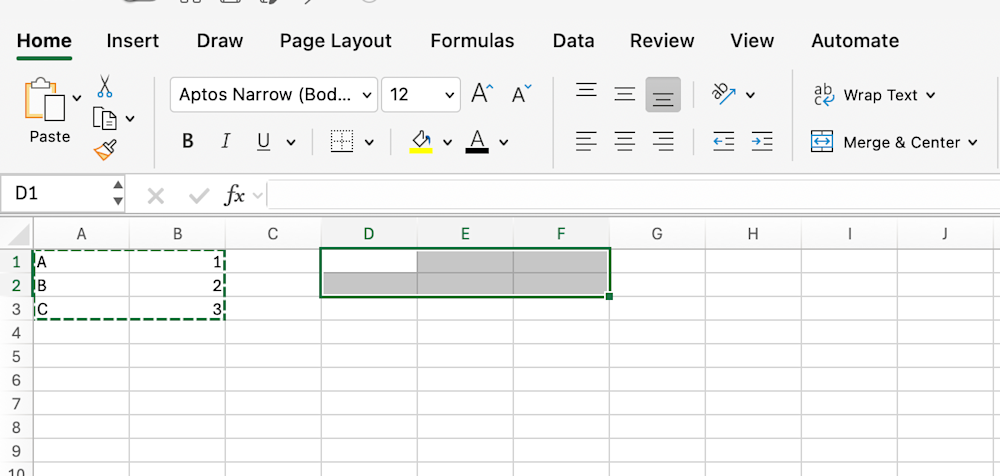This screenshot has height=476, width=1000.
Task: Toggle Bottom Align, currently active
Action: 663,94
